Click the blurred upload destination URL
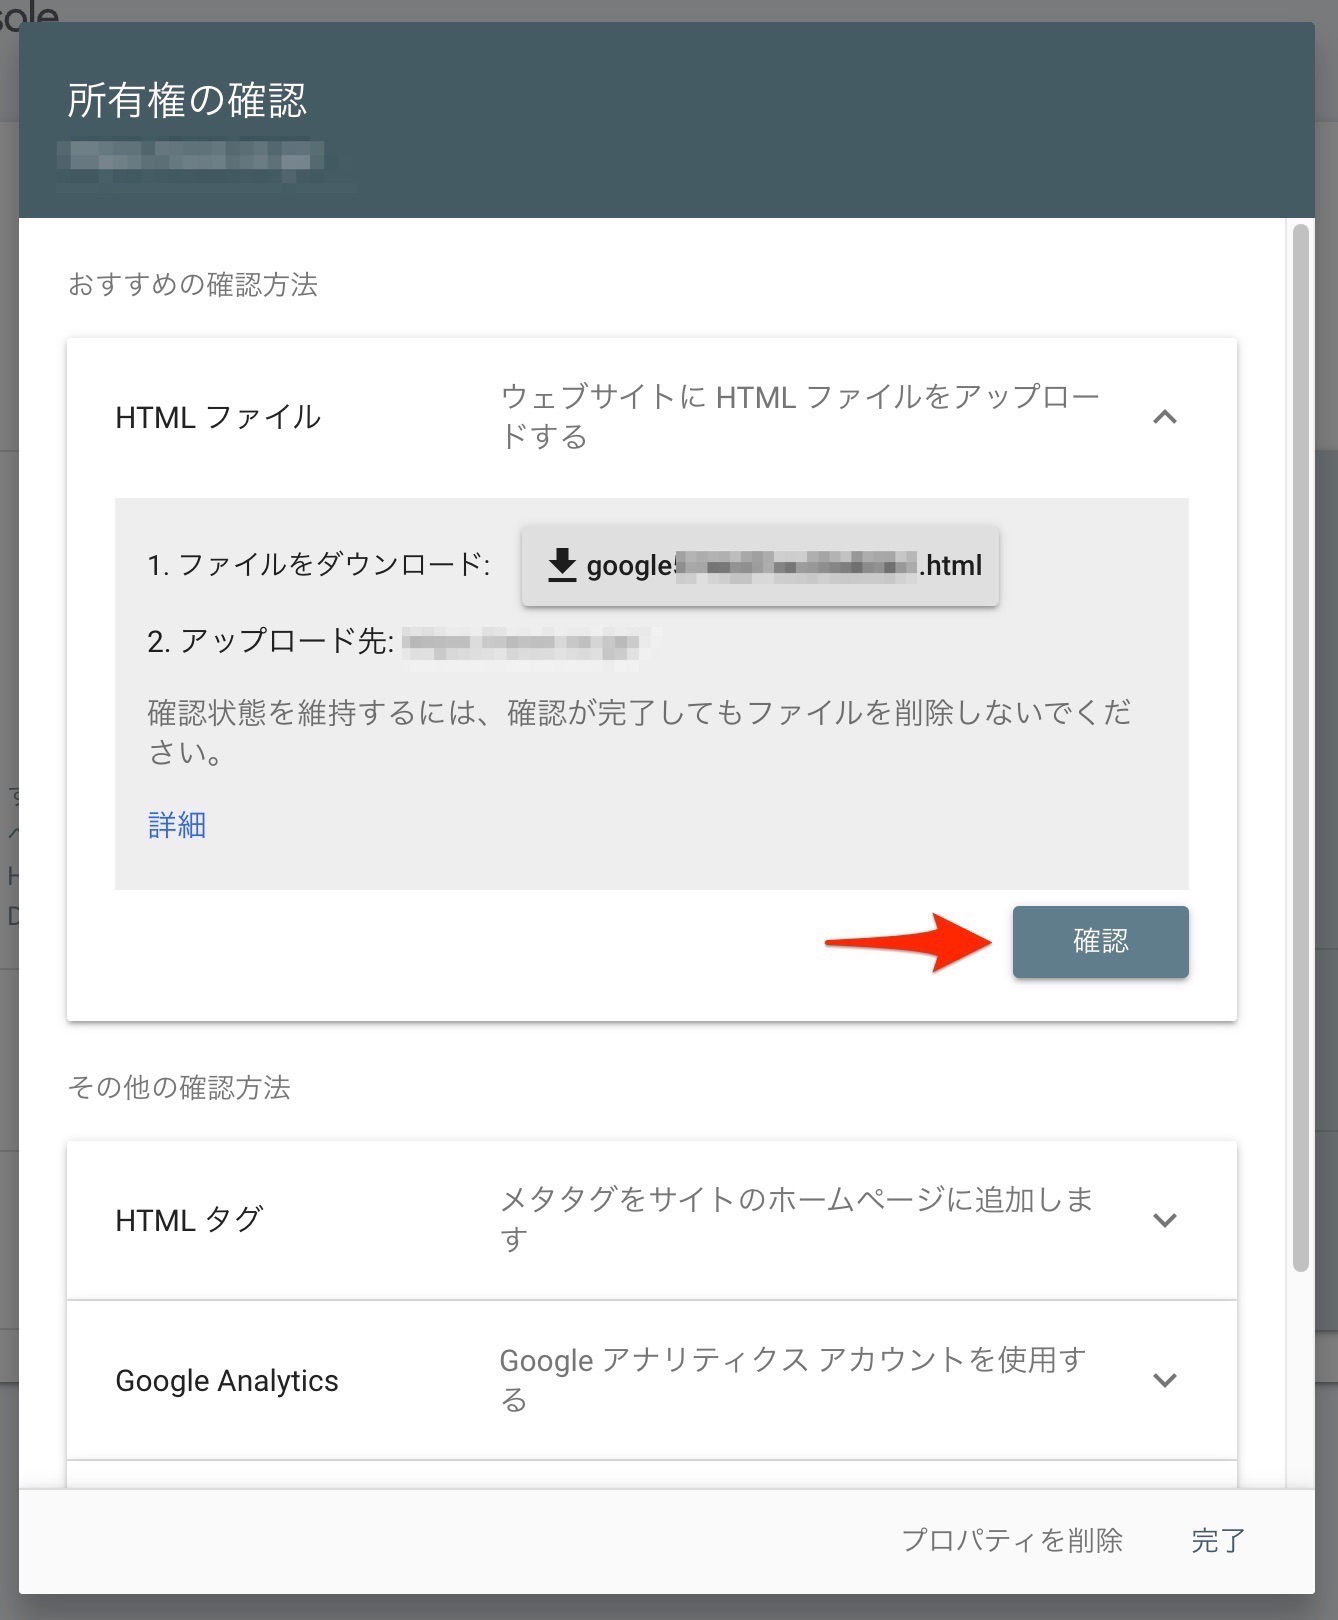The image size is (1338, 1620). click(524, 642)
